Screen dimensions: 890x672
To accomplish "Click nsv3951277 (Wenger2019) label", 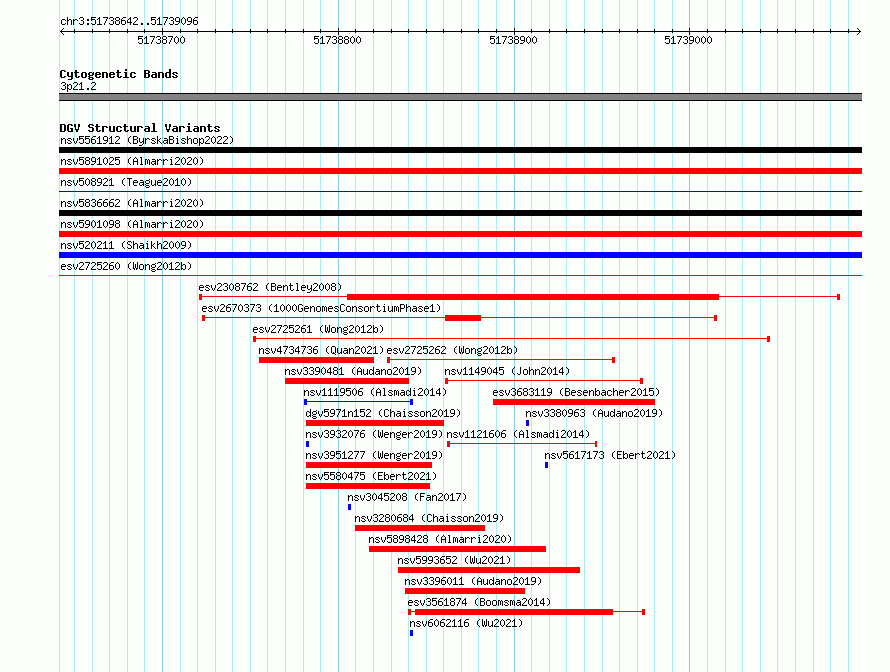I will pyautogui.click(x=374, y=455).
